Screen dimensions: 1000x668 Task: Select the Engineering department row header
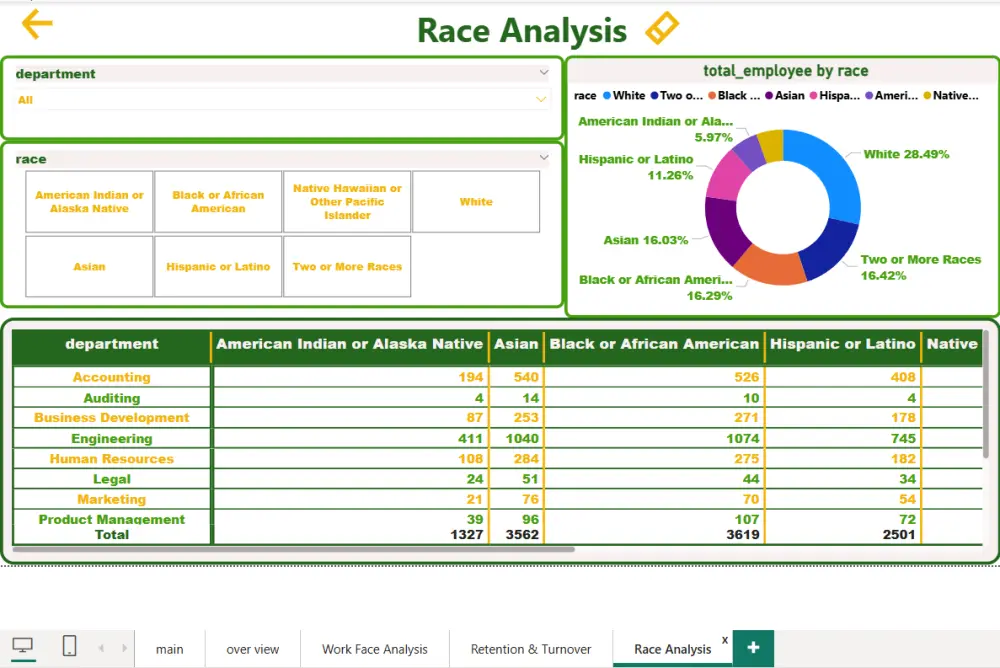(112, 438)
